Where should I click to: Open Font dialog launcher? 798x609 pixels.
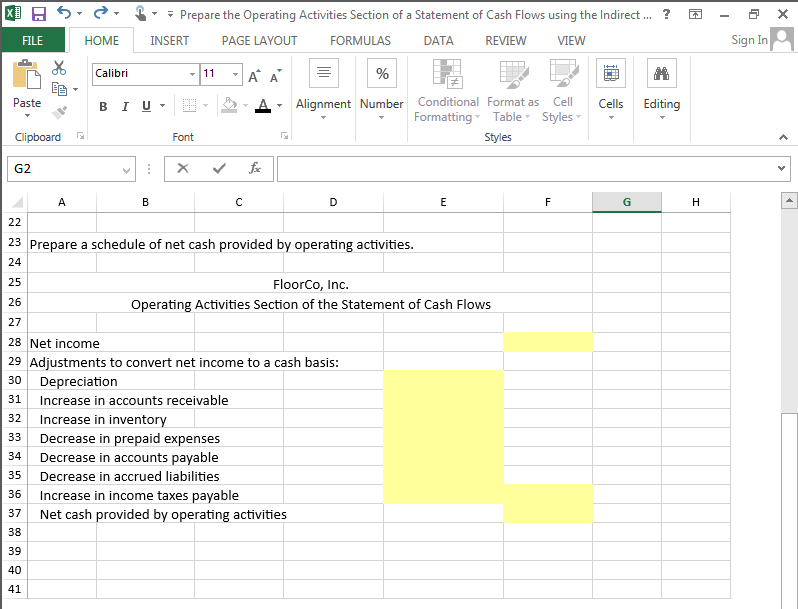click(x=284, y=135)
